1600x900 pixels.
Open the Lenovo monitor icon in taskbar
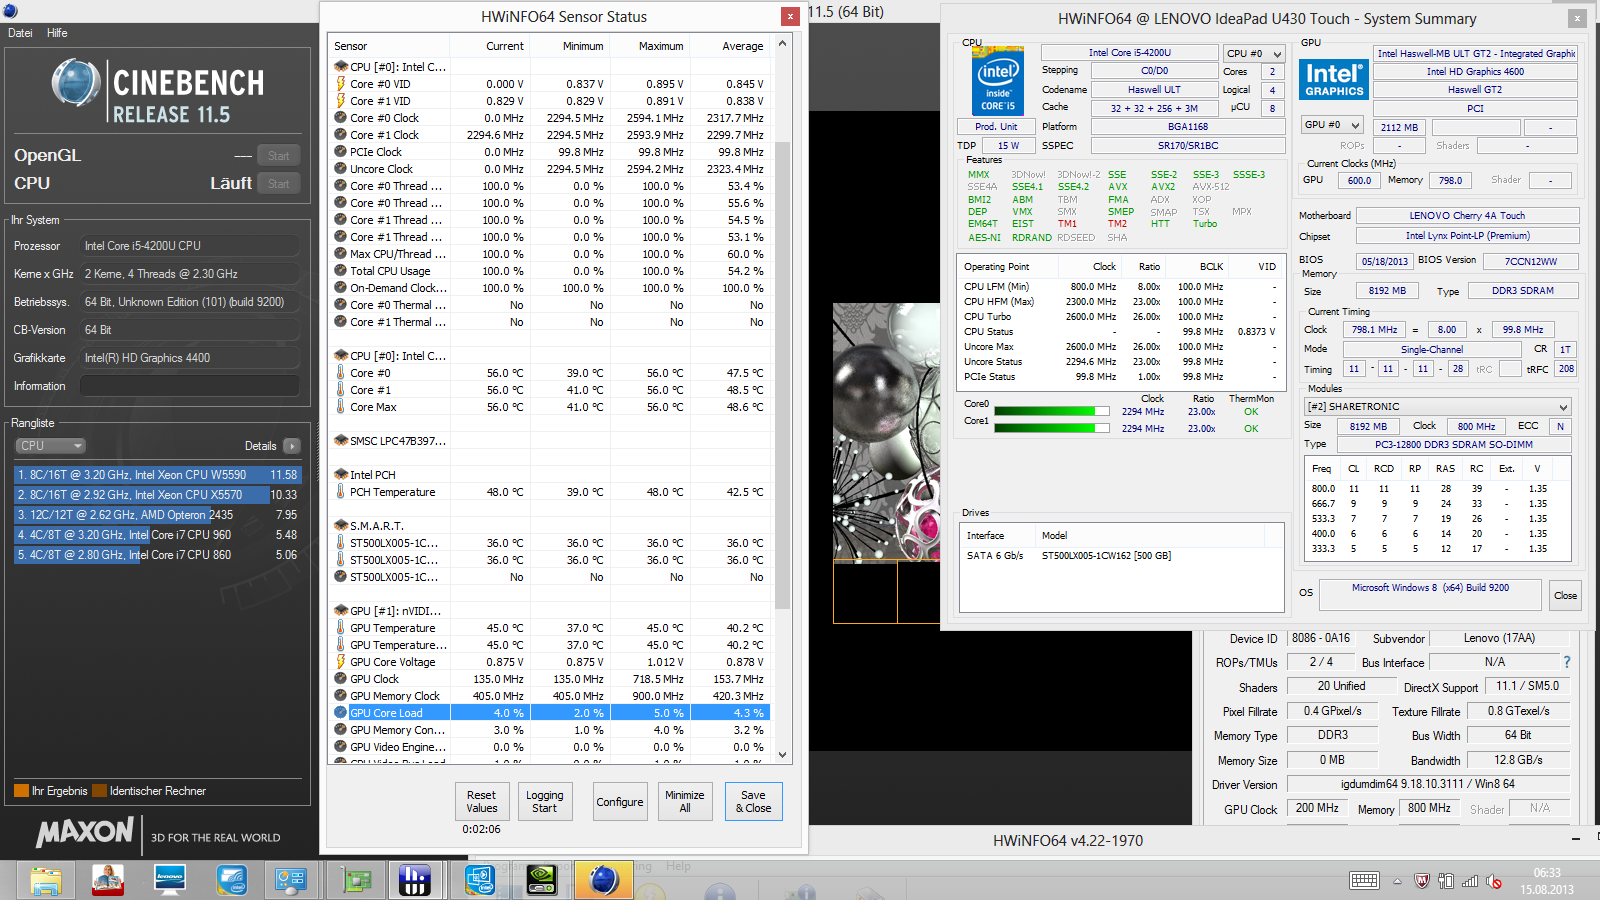pos(170,880)
